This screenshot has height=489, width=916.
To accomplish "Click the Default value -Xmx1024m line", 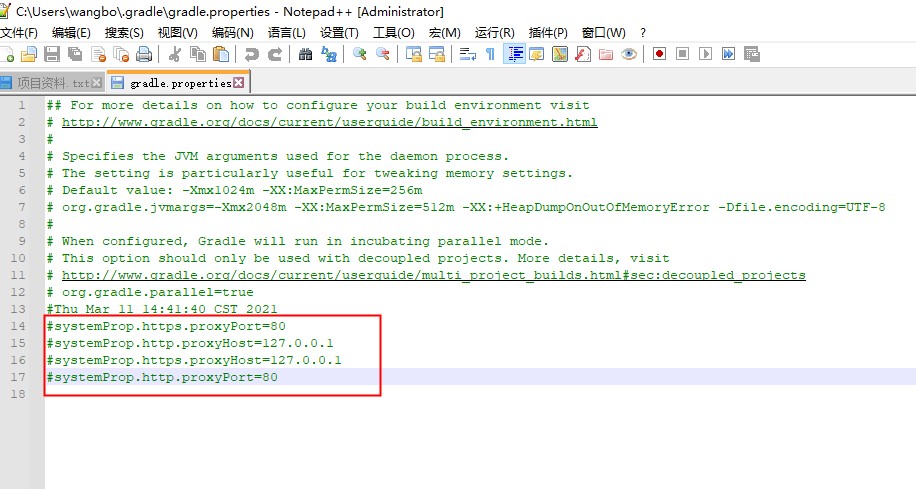I will pyautogui.click(x=234, y=190).
